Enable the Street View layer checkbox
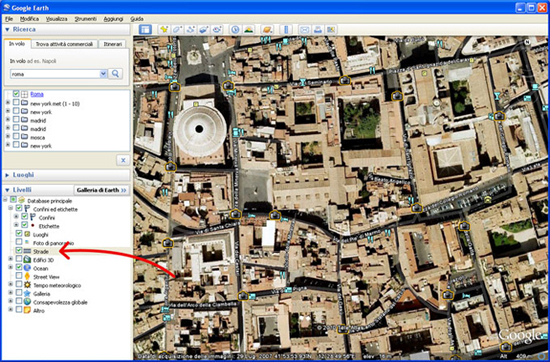The width and height of the screenshot is (550, 362). (19, 276)
